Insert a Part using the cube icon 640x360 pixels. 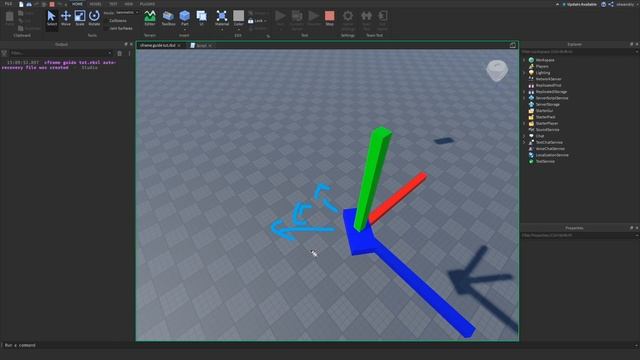[x=184, y=16]
